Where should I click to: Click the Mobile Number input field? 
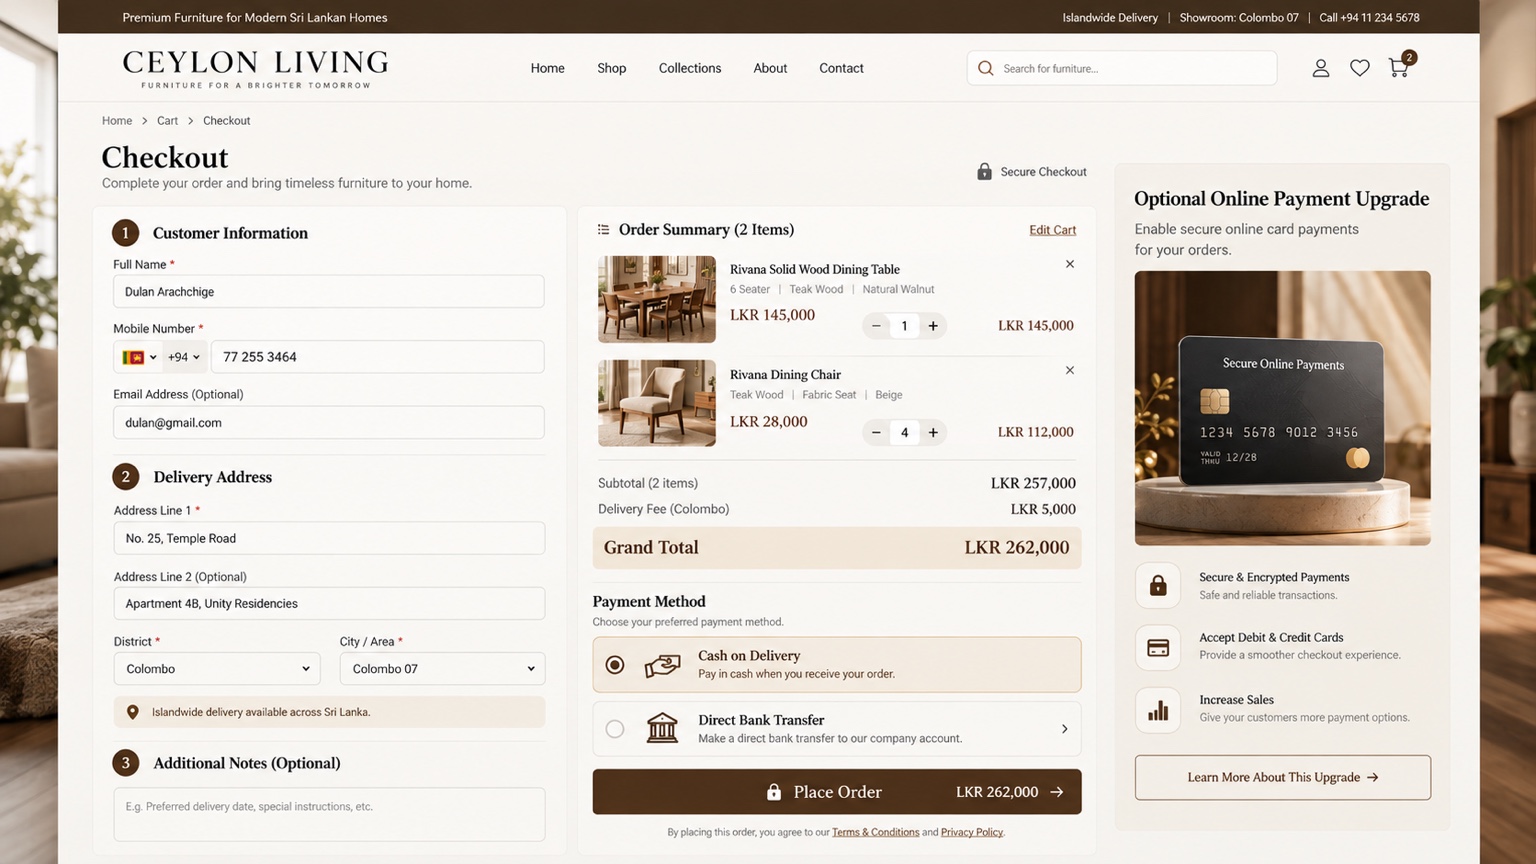377,357
